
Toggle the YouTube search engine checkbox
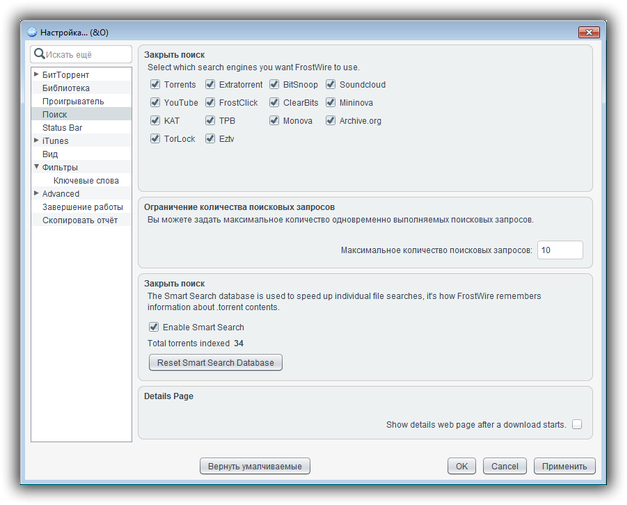(x=155, y=103)
